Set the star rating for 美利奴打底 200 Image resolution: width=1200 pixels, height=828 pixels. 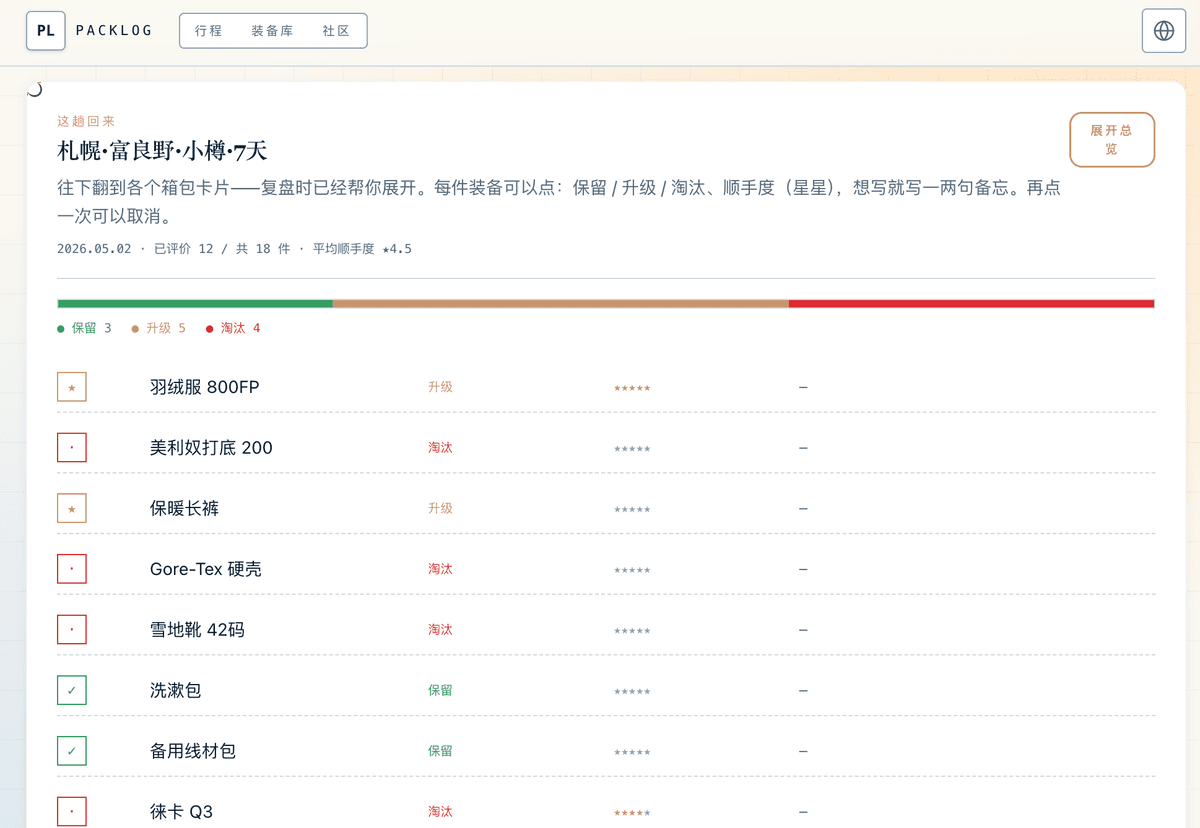(632, 449)
